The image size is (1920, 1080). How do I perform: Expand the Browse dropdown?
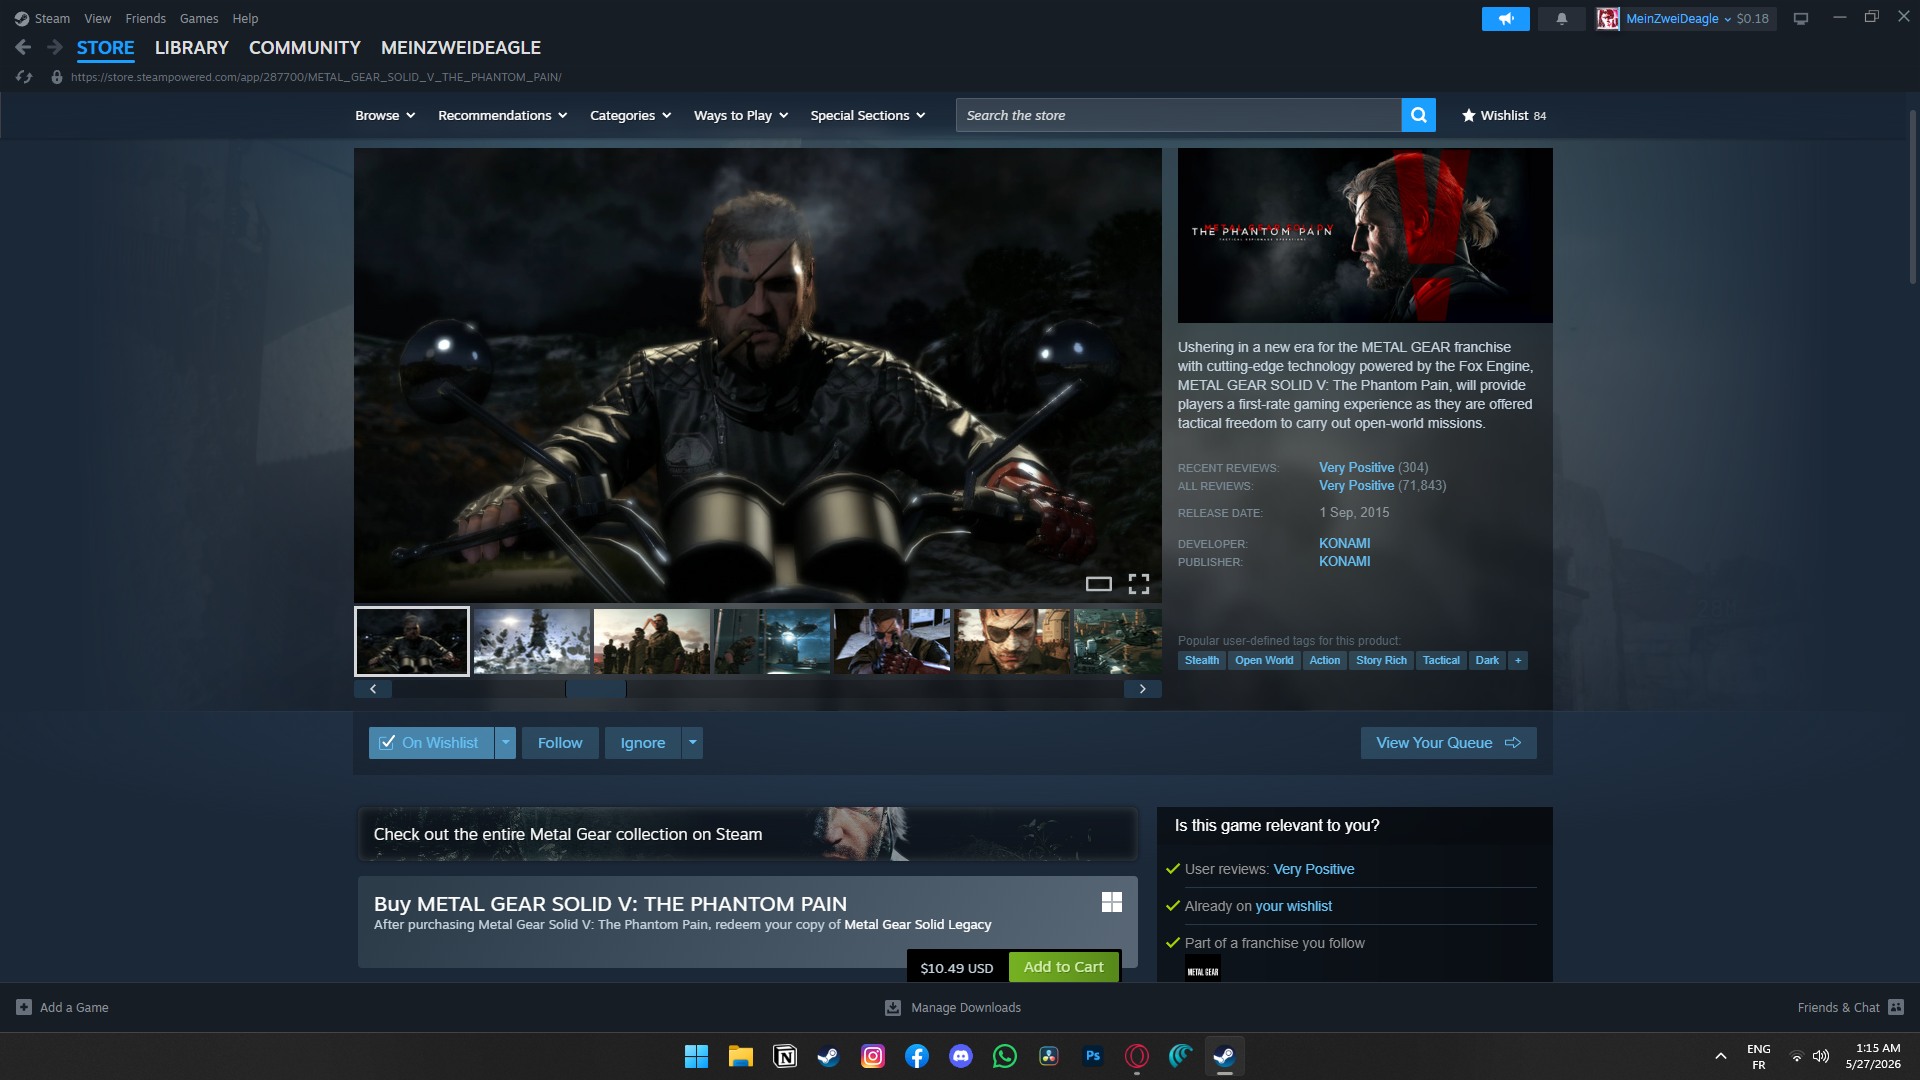point(385,115)
